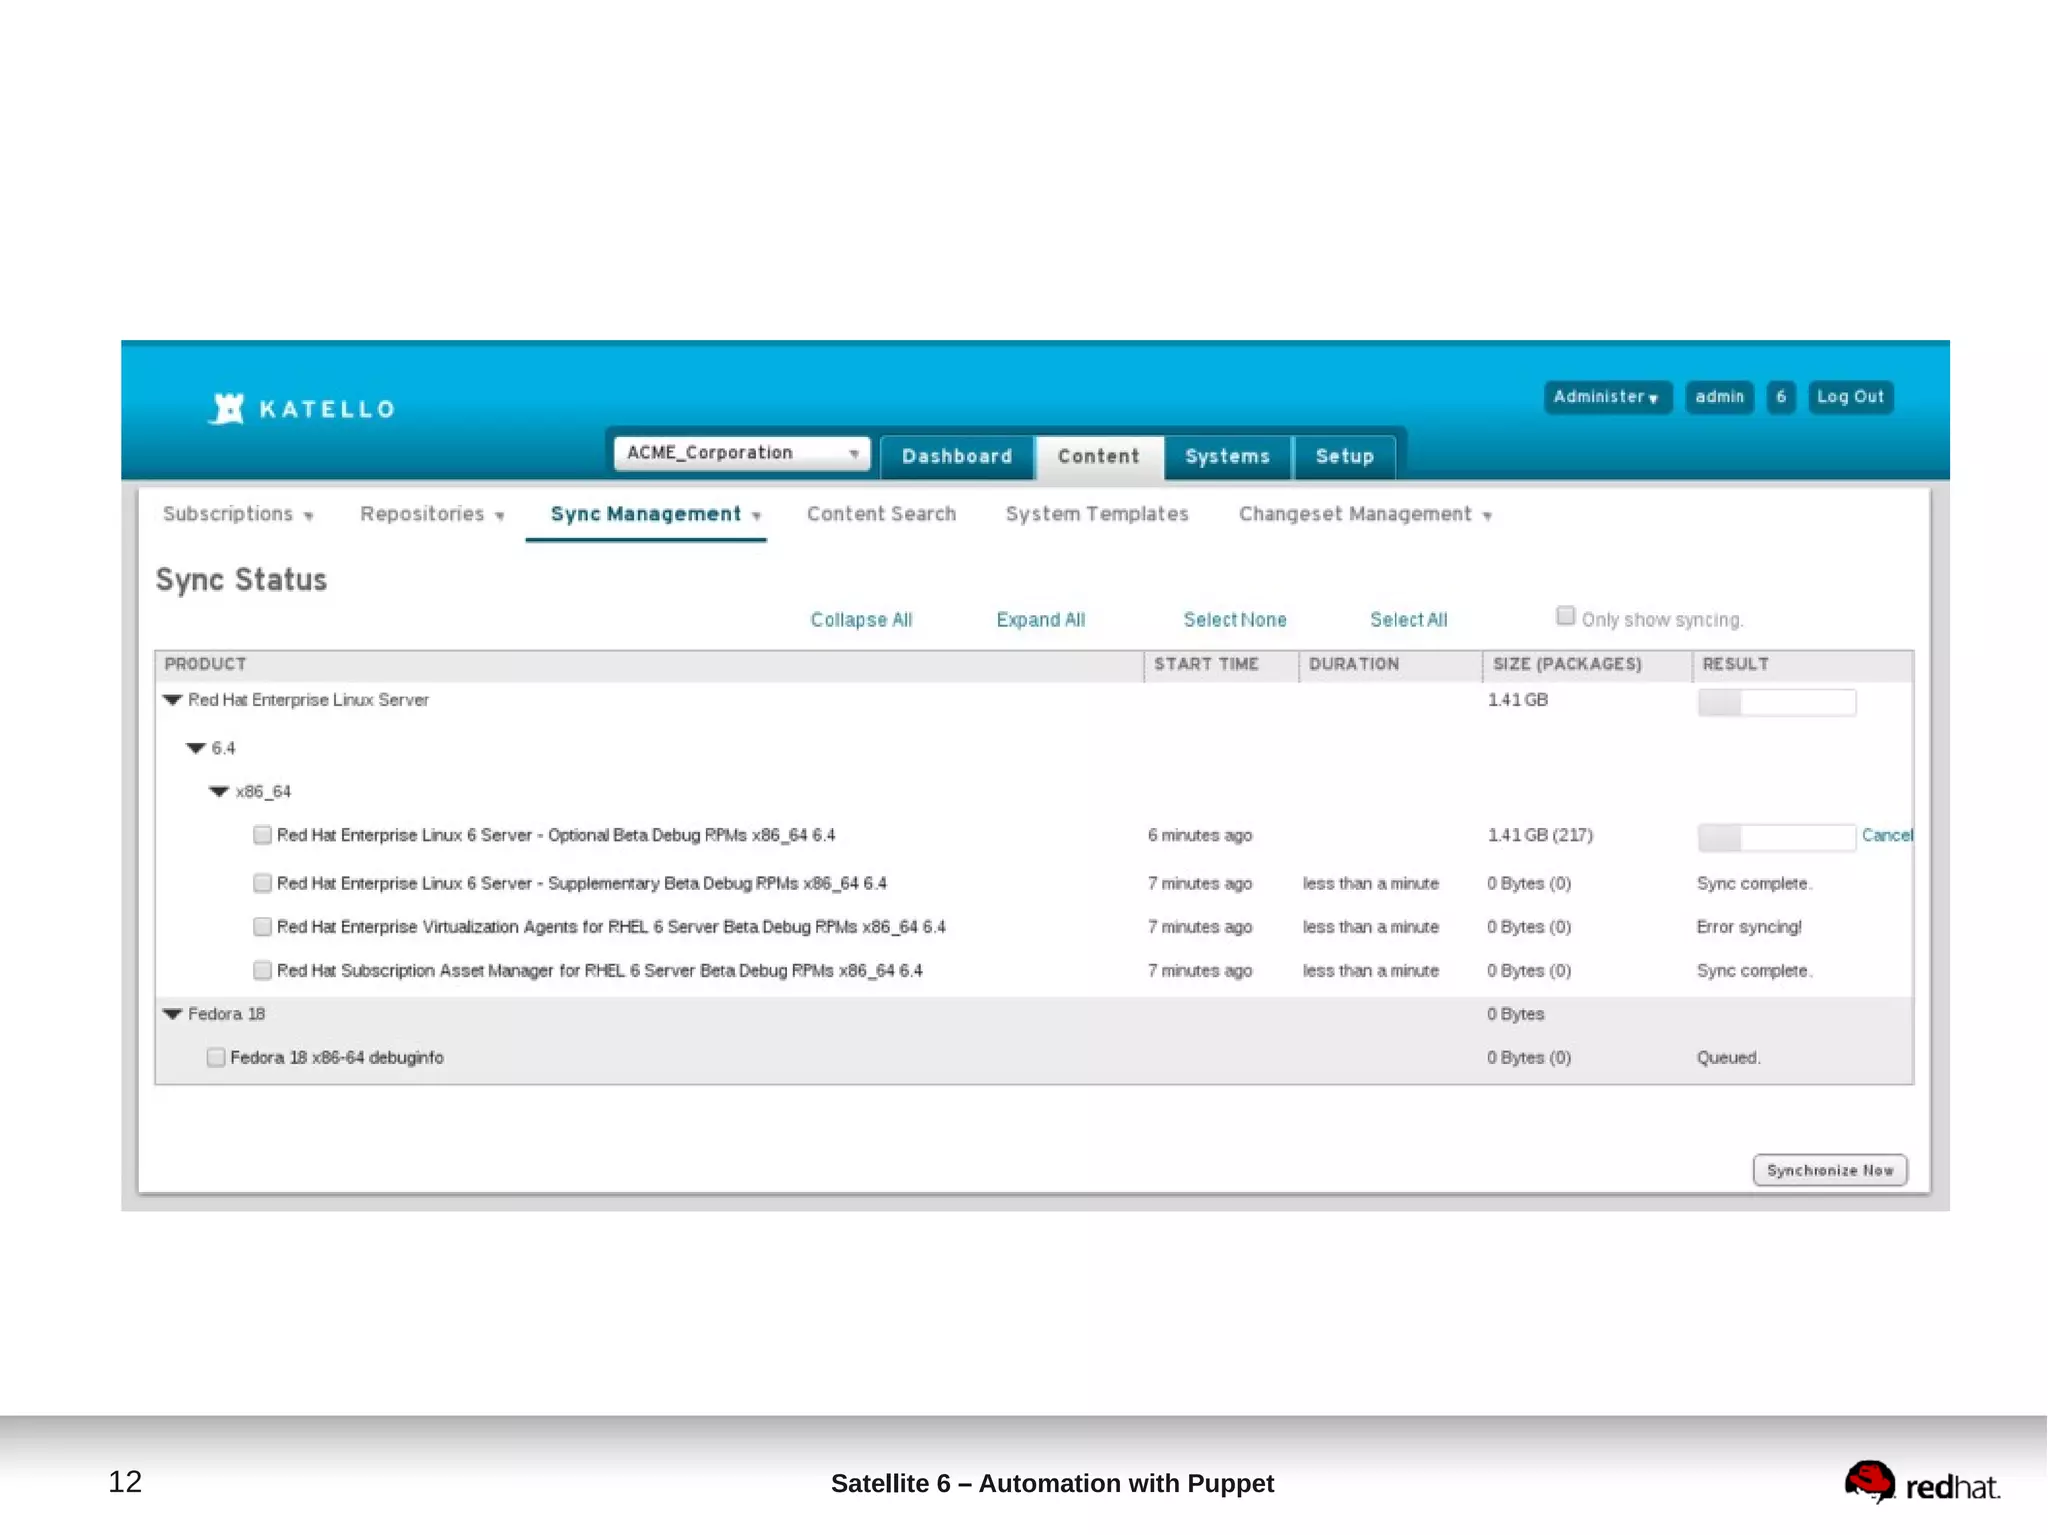Select the Fedora 18 x86-64 debuginfo checkbox
This screenshot has height=1535, width=2048.
[x=215, y=1057]
